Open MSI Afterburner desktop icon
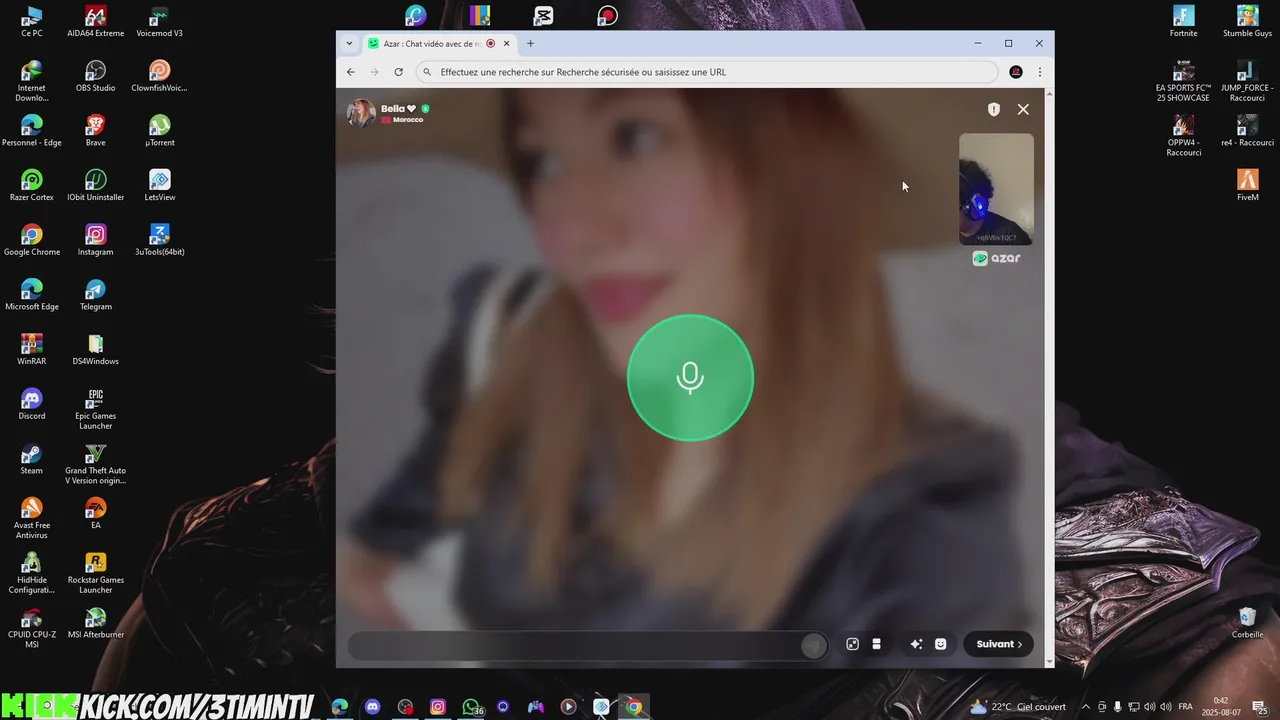Screen dimensions: 1280x720 (96, 623)
